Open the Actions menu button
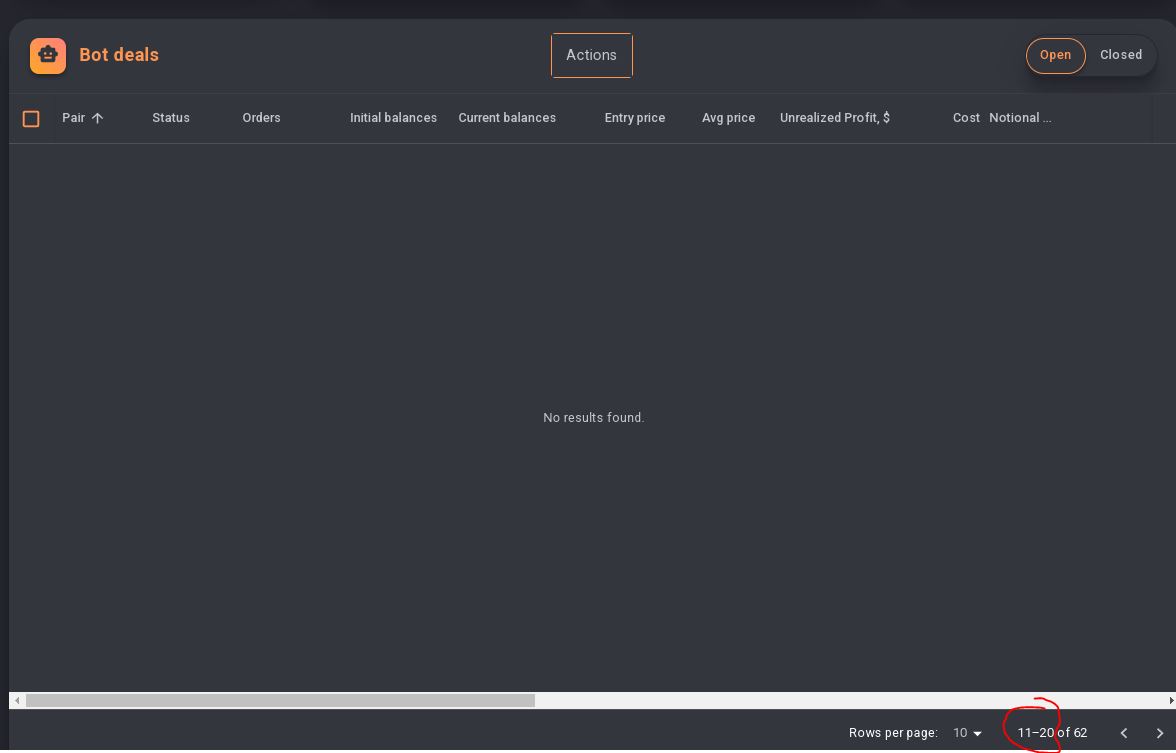This screenshot has height=753, width=1176. (x=592, y=56)
